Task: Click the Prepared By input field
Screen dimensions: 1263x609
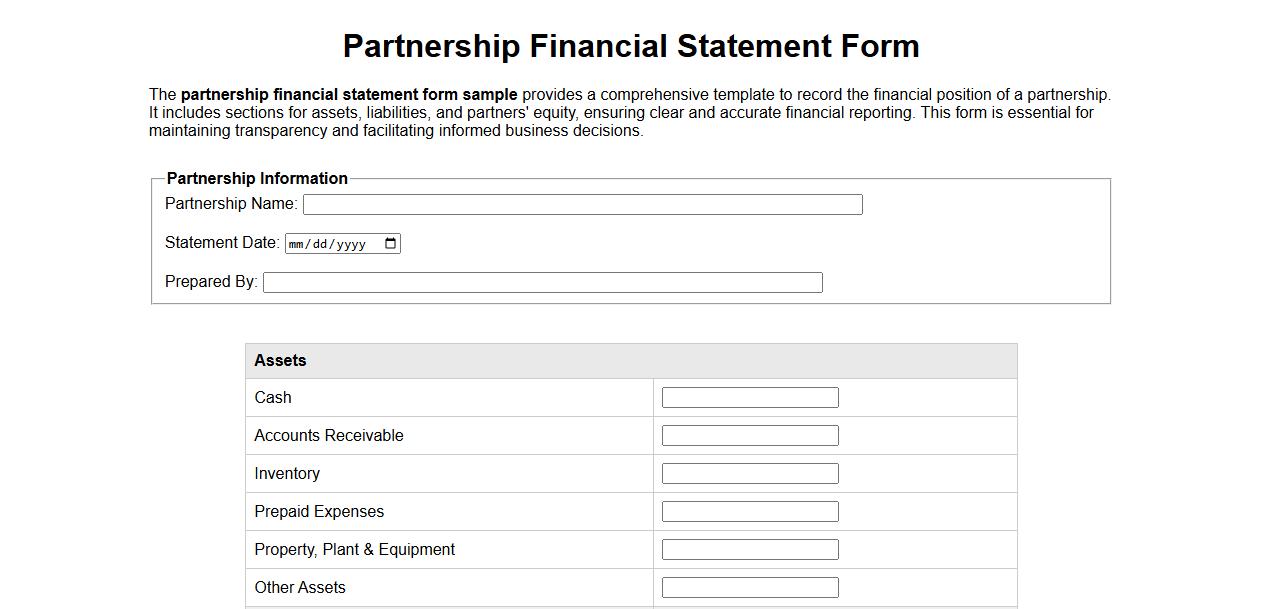Action: coord(542,281)
